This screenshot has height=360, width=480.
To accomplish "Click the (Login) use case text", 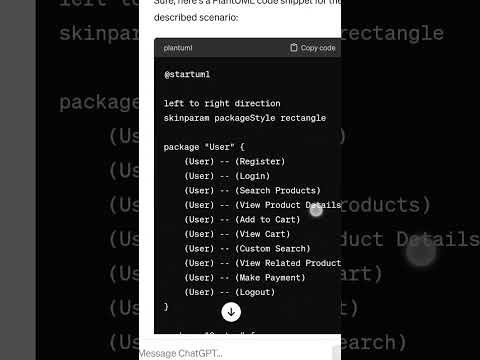I will click(252, 176).
